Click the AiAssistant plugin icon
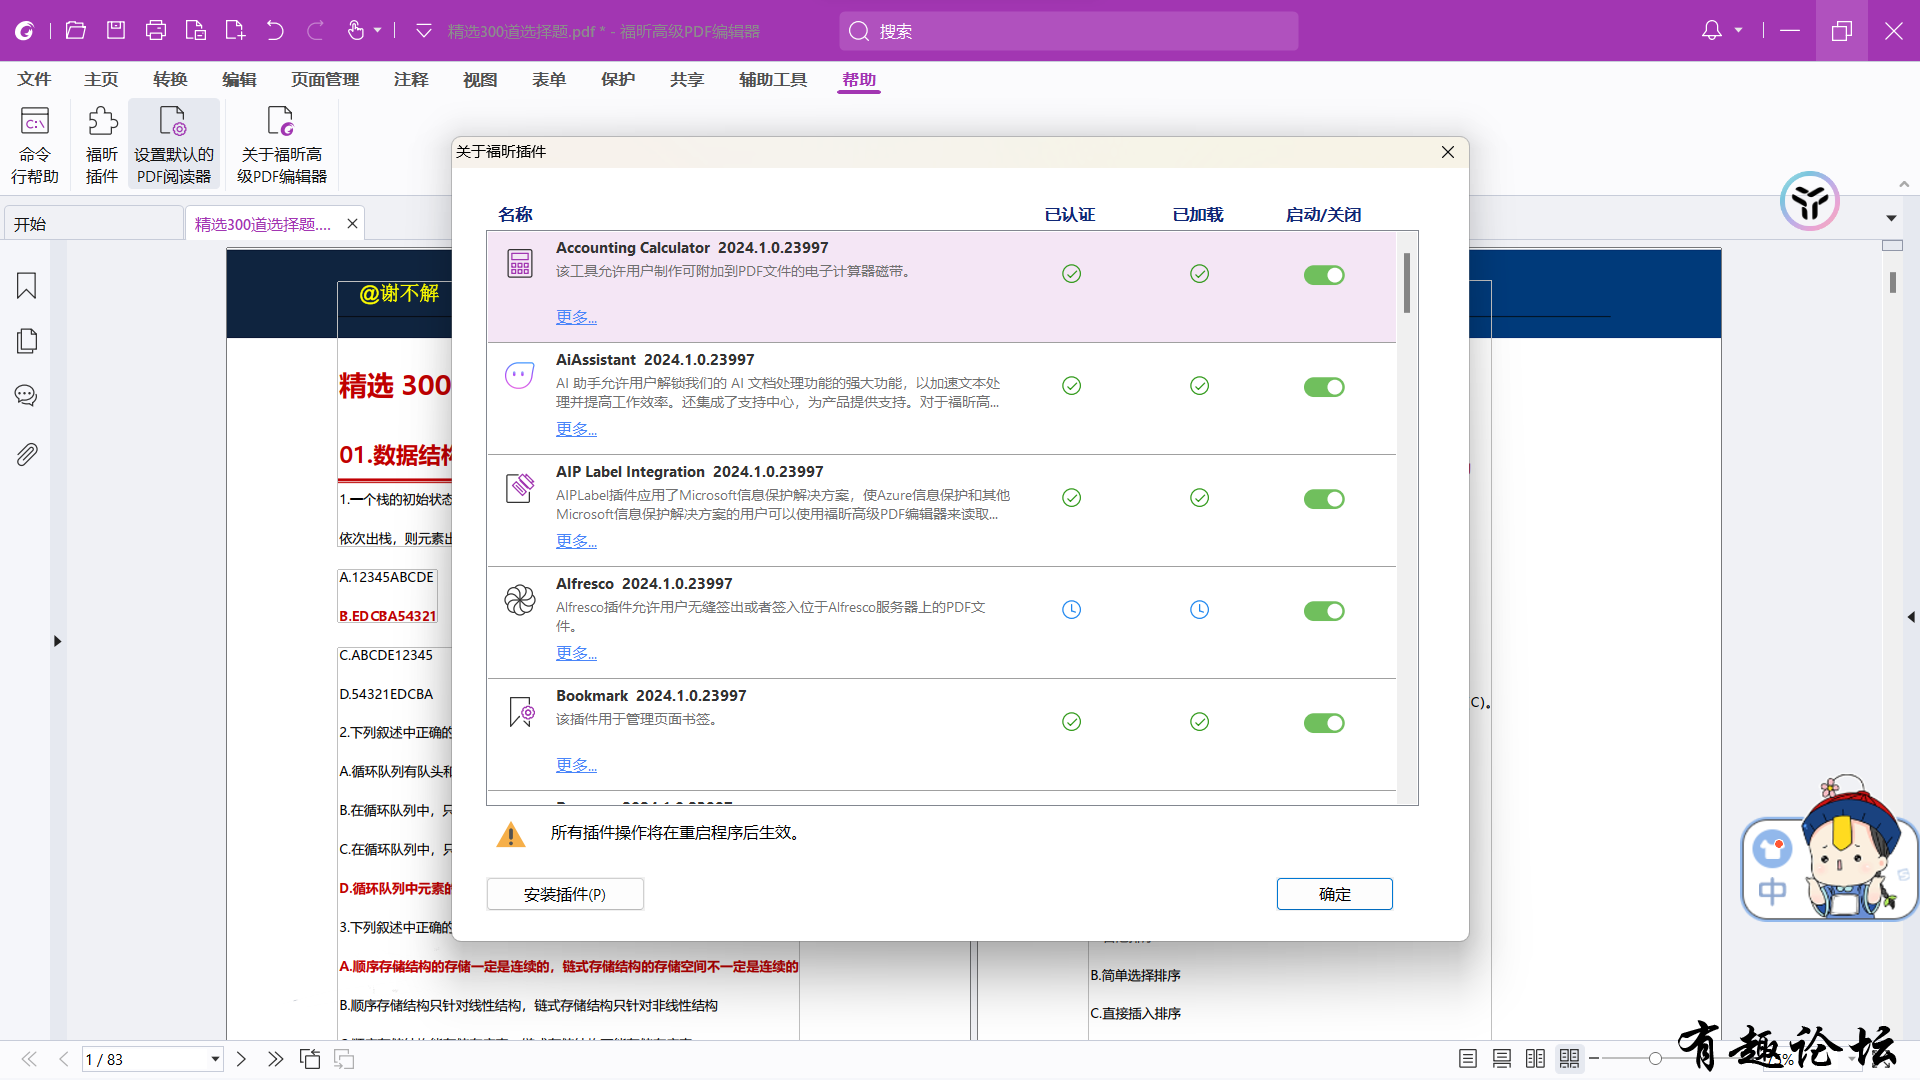 click(x=520, y=376)
